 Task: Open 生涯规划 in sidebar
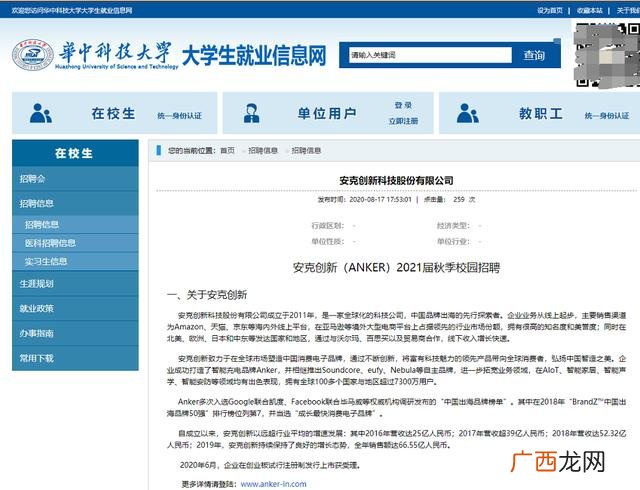tap(75, 283)
